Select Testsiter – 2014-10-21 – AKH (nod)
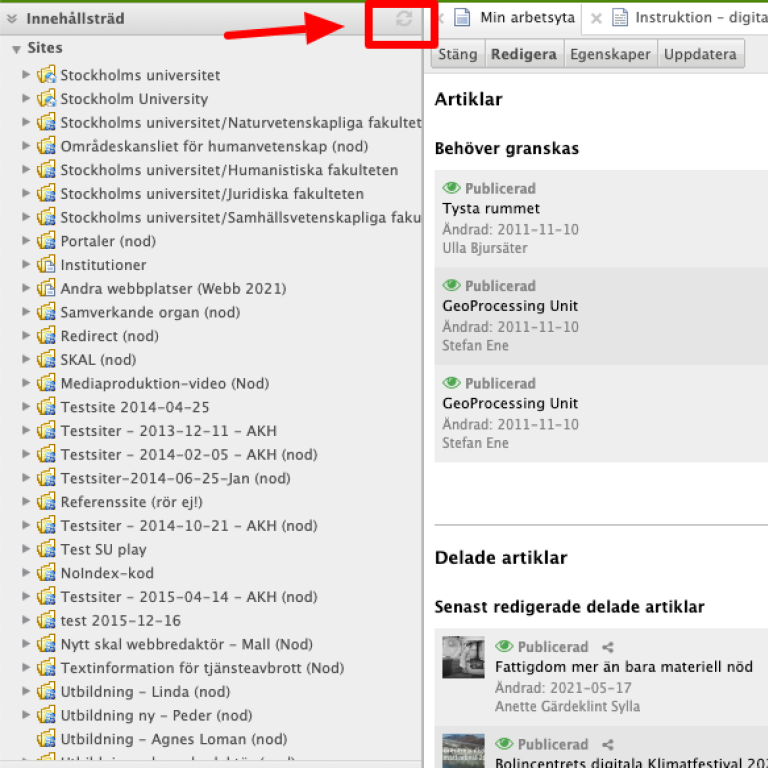The height and width of the screenshot is (768, 768). click(x=189, y=526)
